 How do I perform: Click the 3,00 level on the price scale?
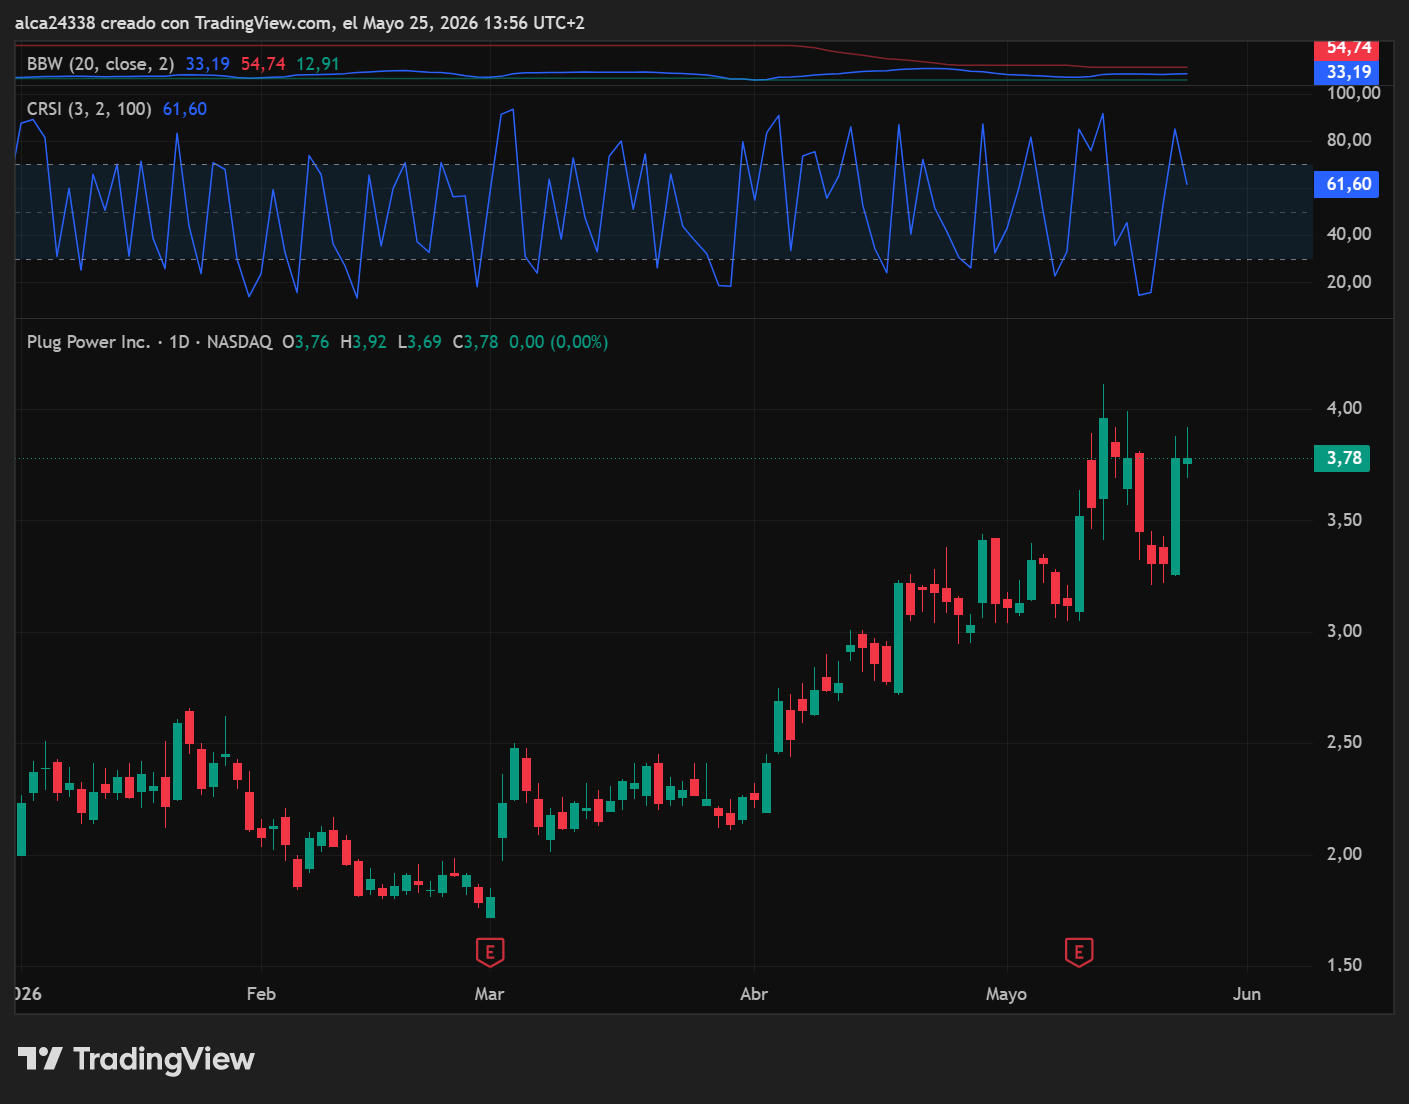coord(1344,631)
